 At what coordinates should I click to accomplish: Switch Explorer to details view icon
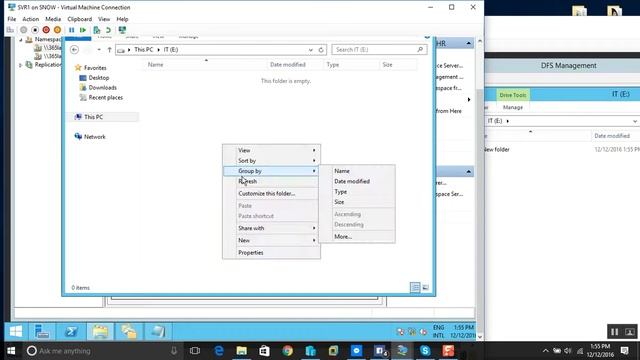(415, 287)
